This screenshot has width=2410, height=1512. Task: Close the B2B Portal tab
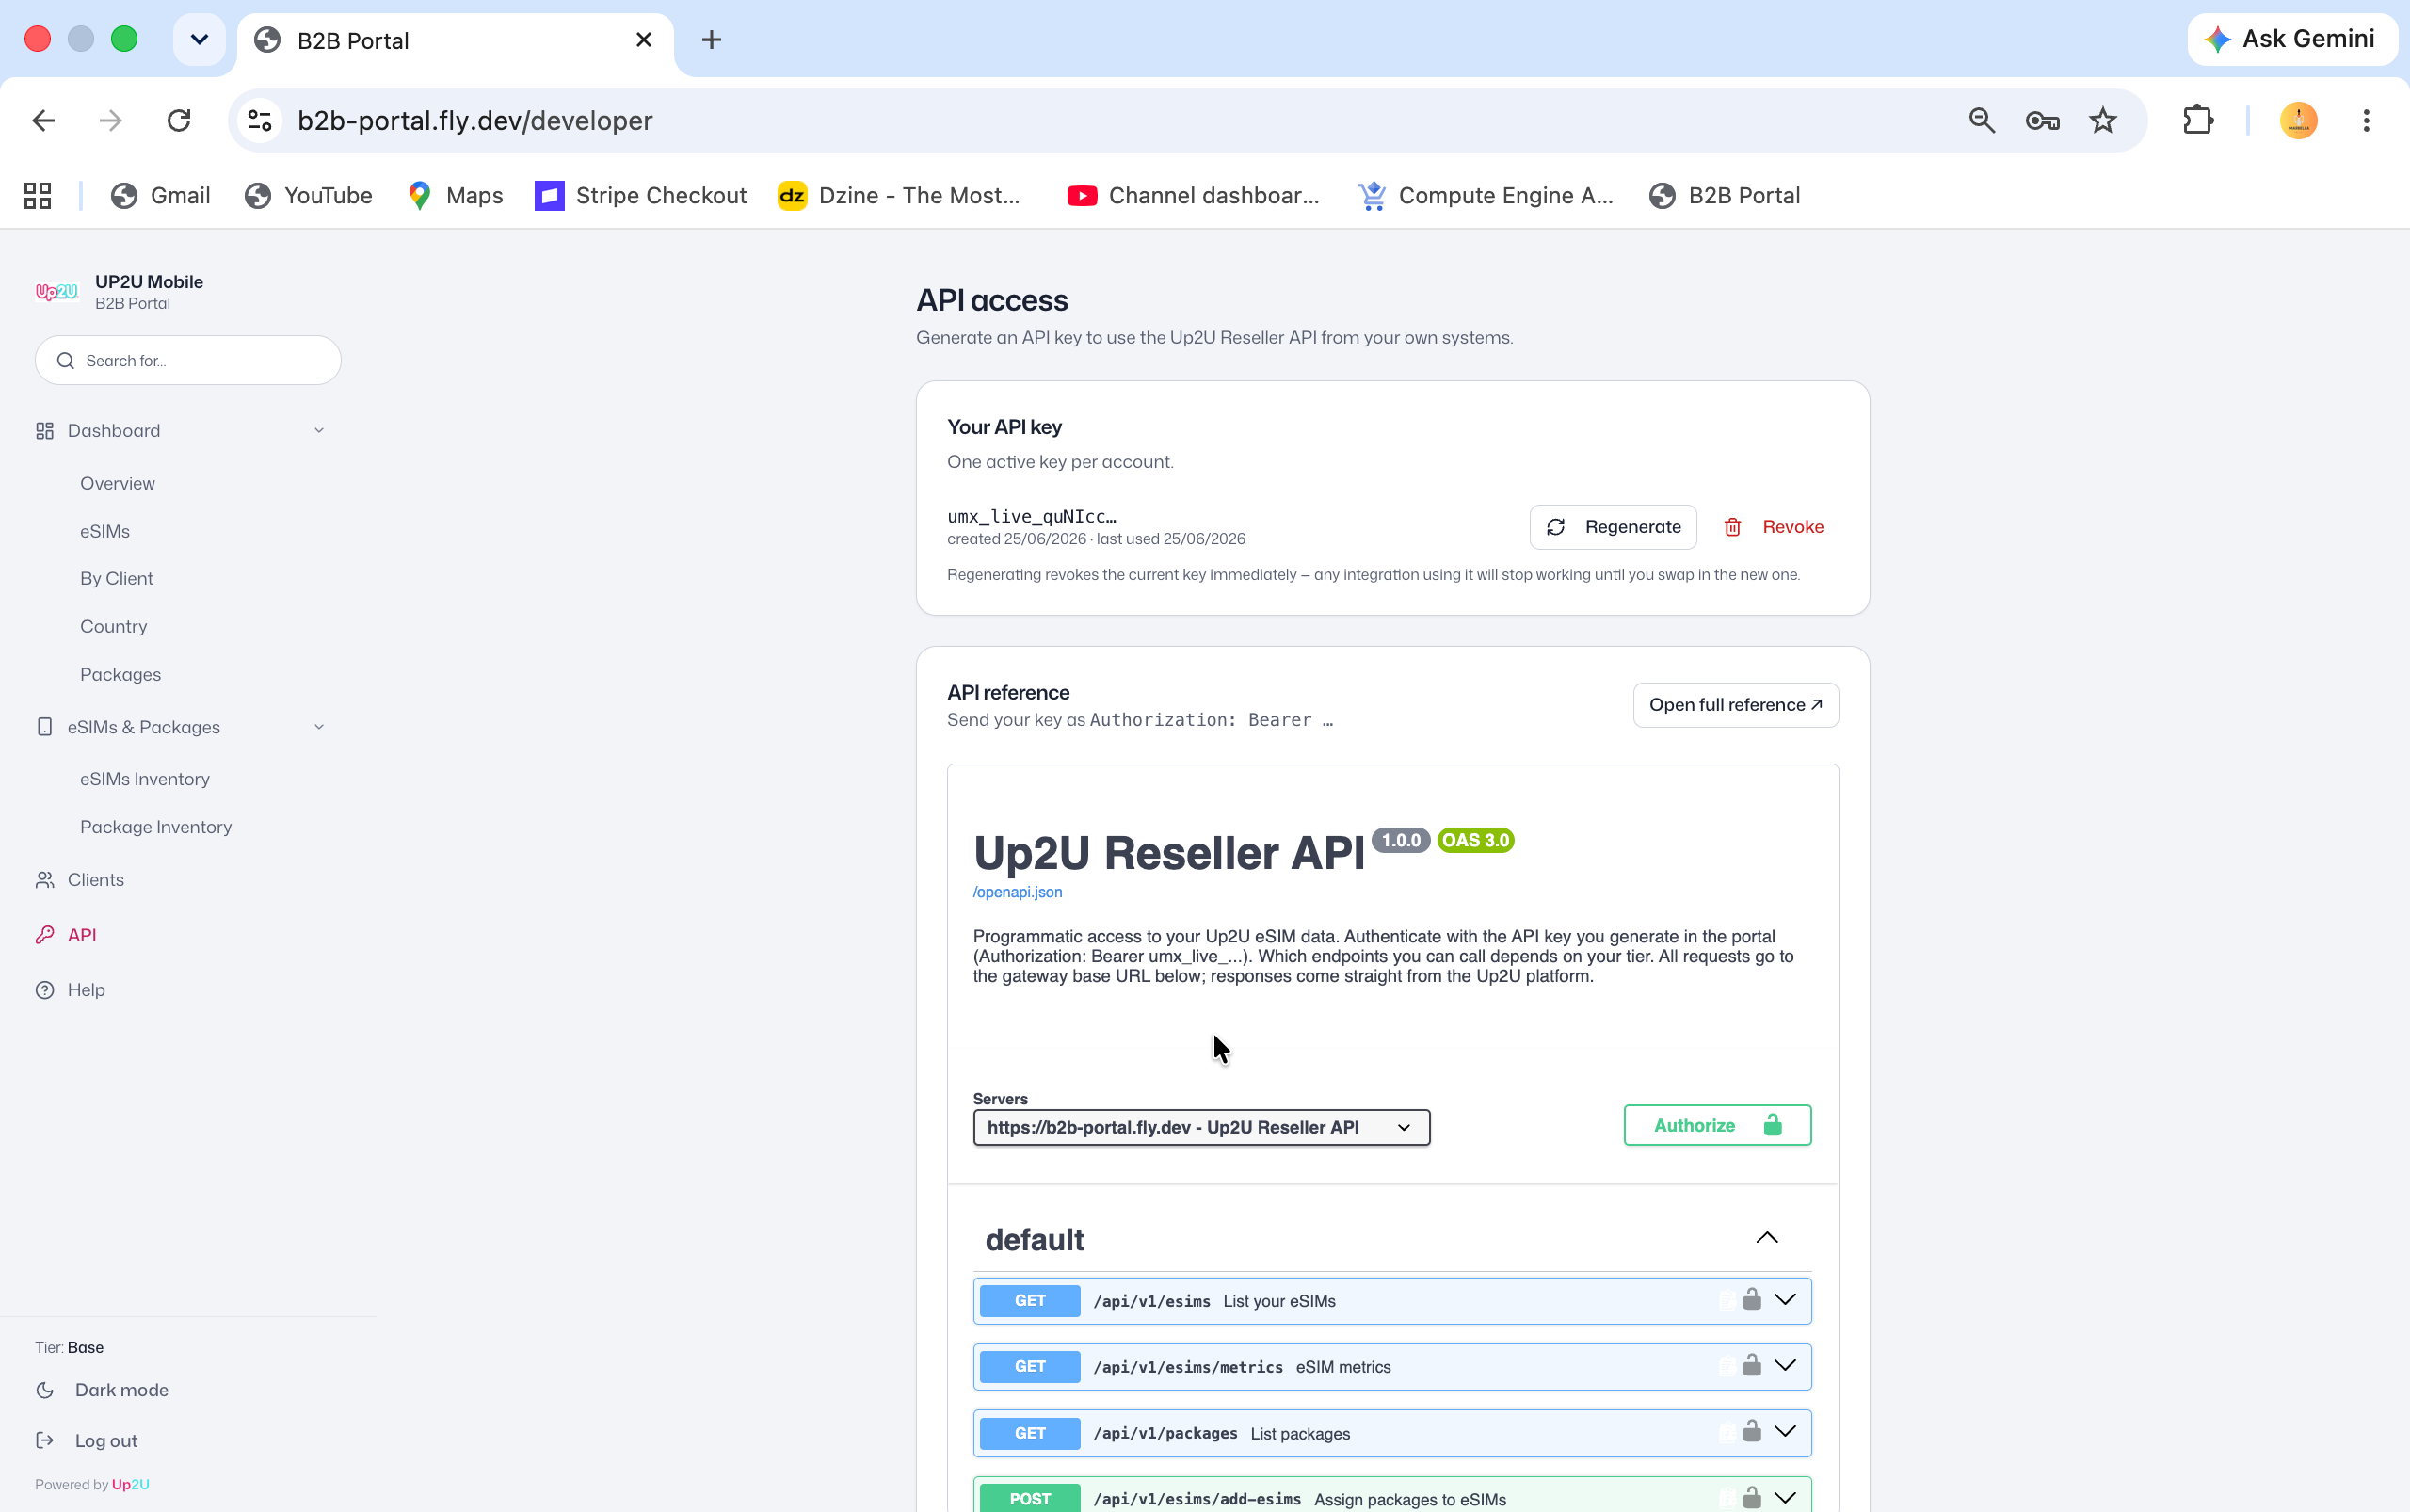[643, 40]
